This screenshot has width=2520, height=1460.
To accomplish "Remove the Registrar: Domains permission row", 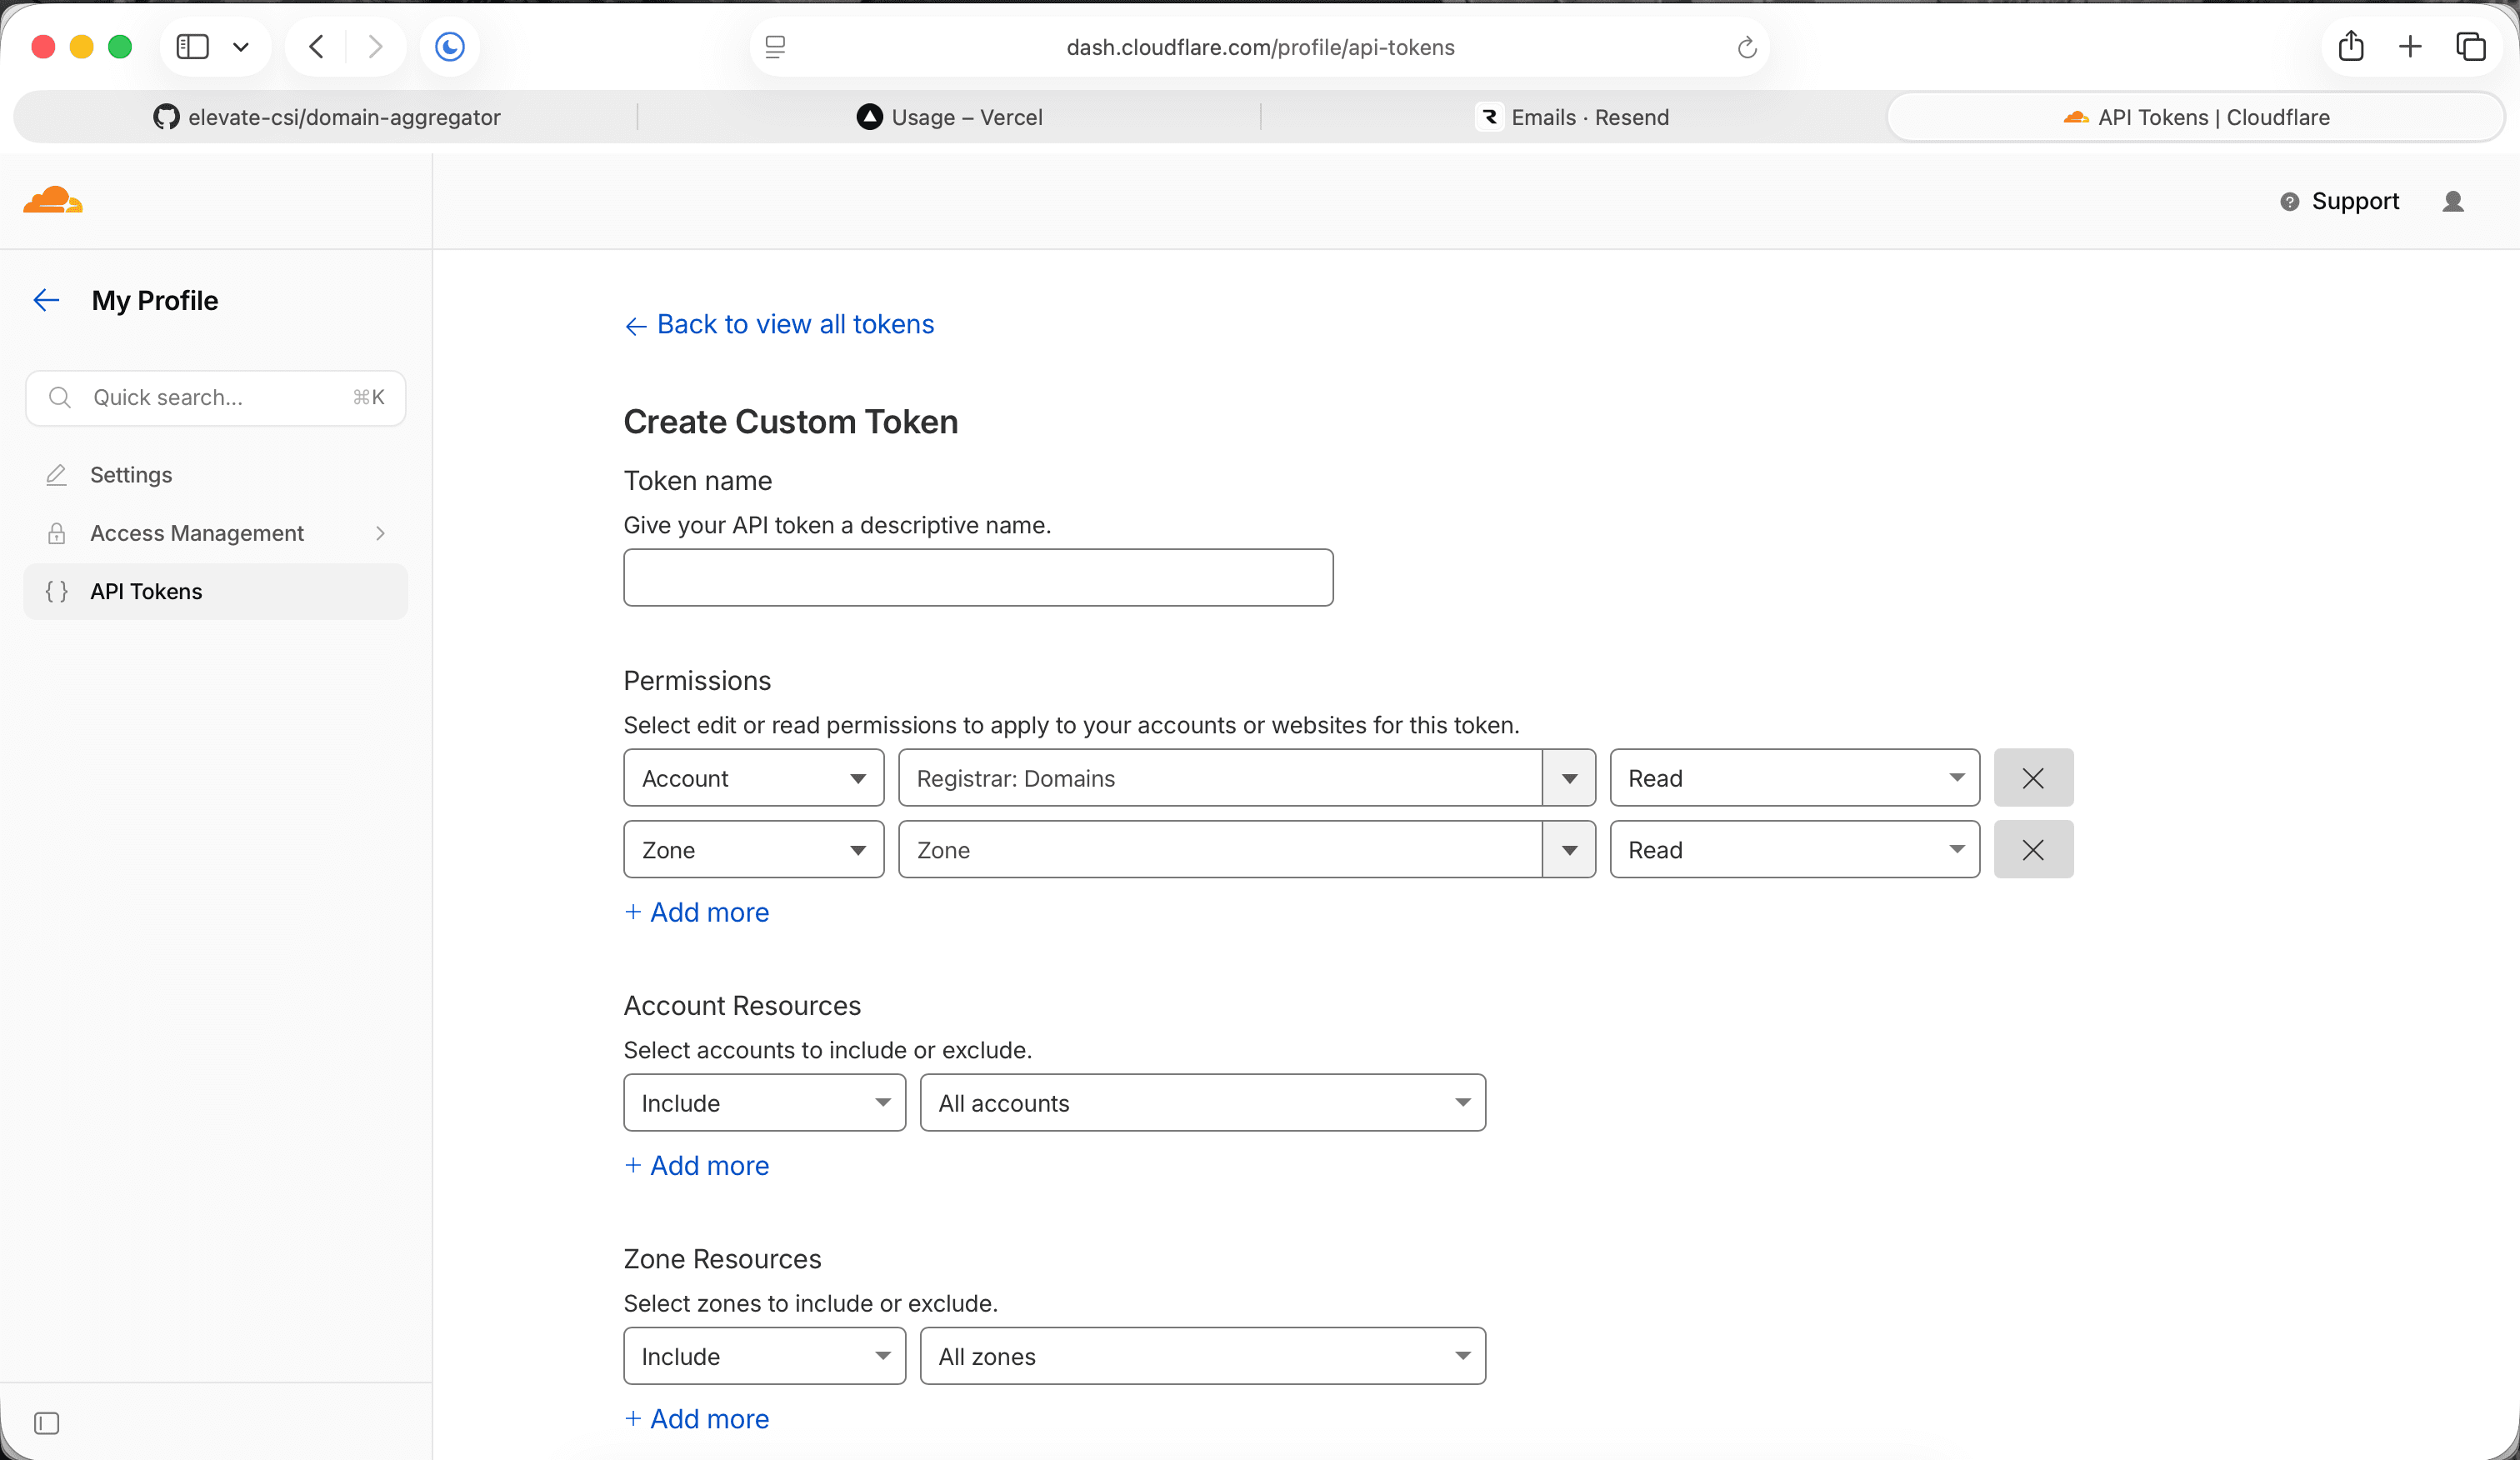I will pos(2033,778).
